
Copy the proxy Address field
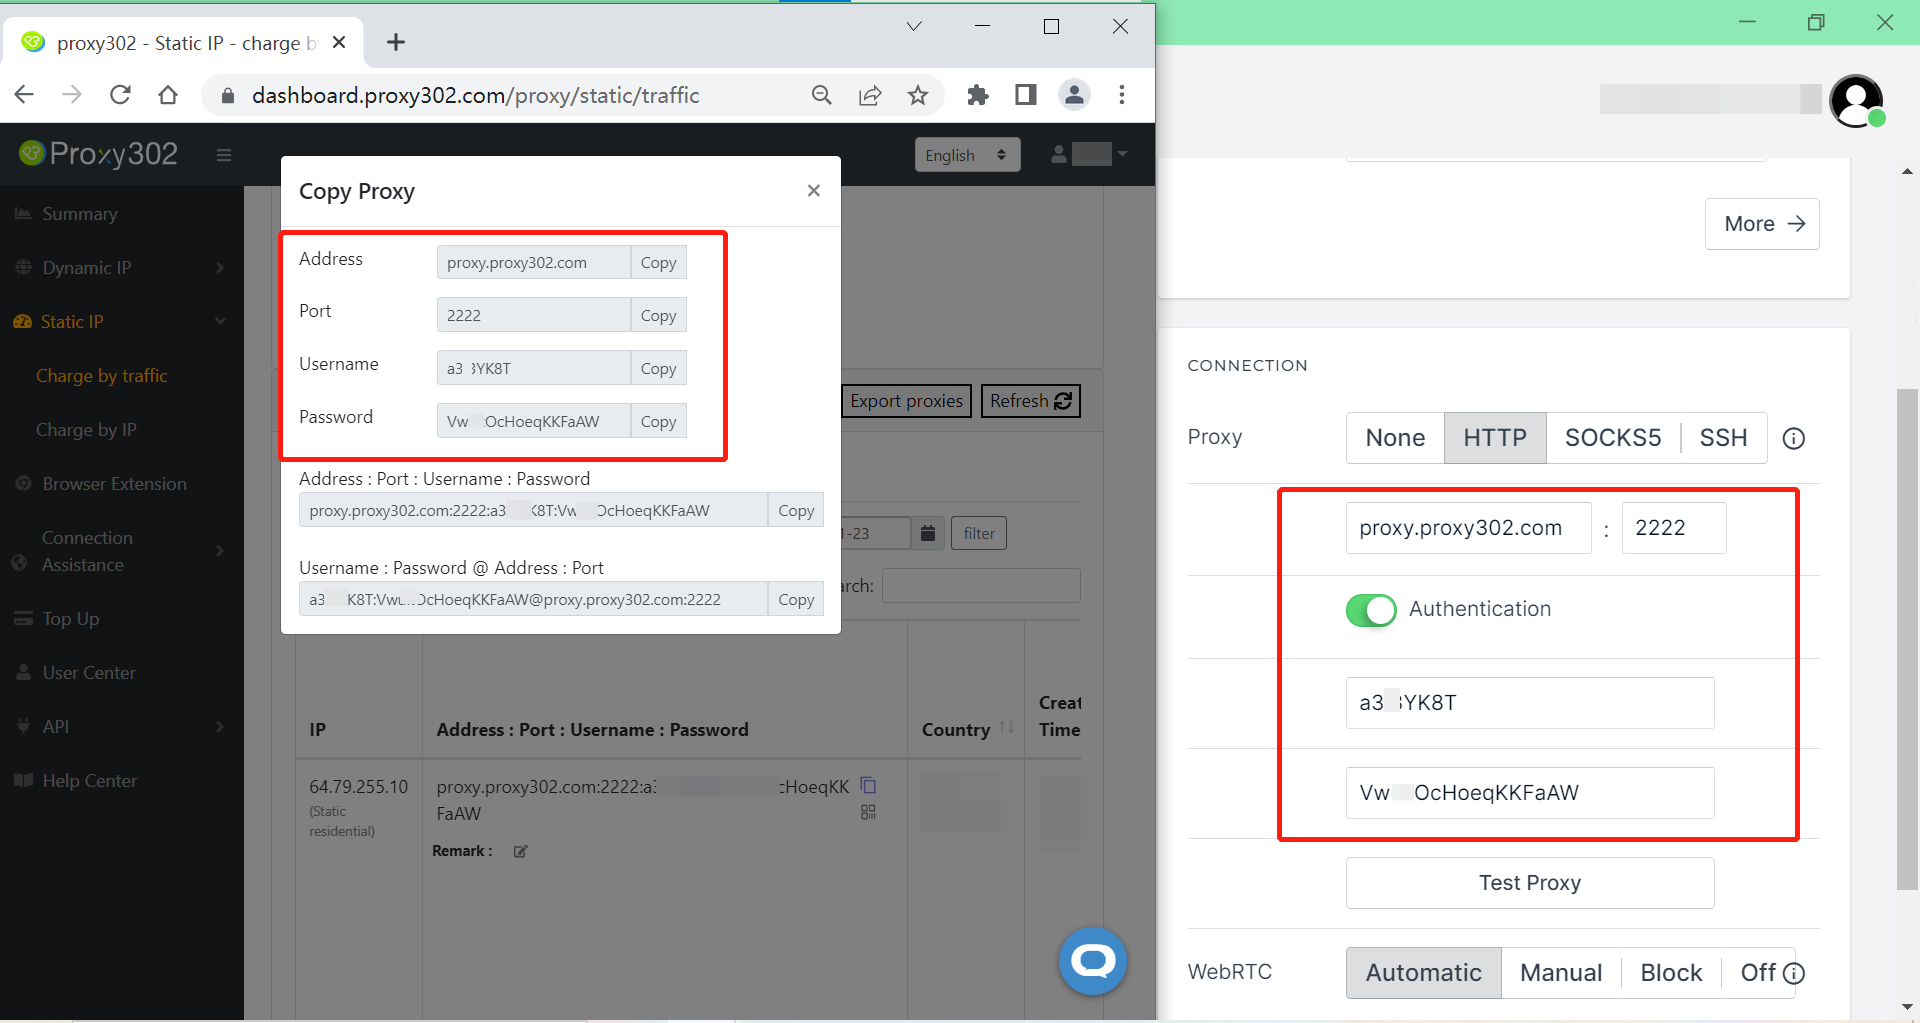[658, 263]
